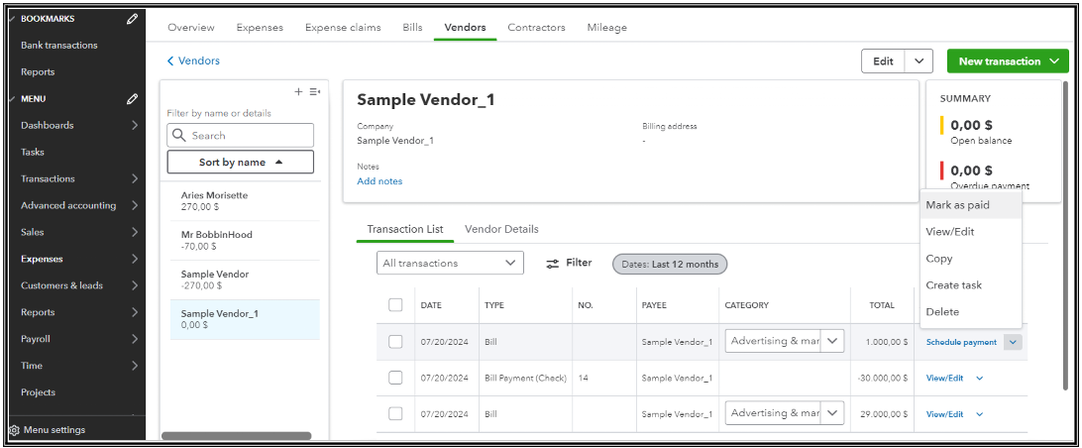Check the 1.000,00 $ Bill row checkbox
The height and width of the screenshot is (448, 1082).
(x=395, y=342)
